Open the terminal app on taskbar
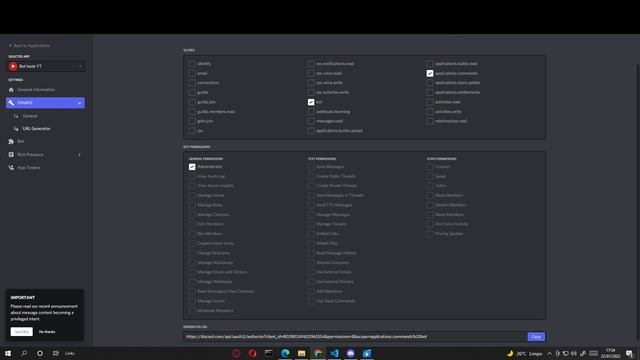Image resolution: width=640 pixels, height=360 pixels. pyautogui.click(x=269, y=353)
